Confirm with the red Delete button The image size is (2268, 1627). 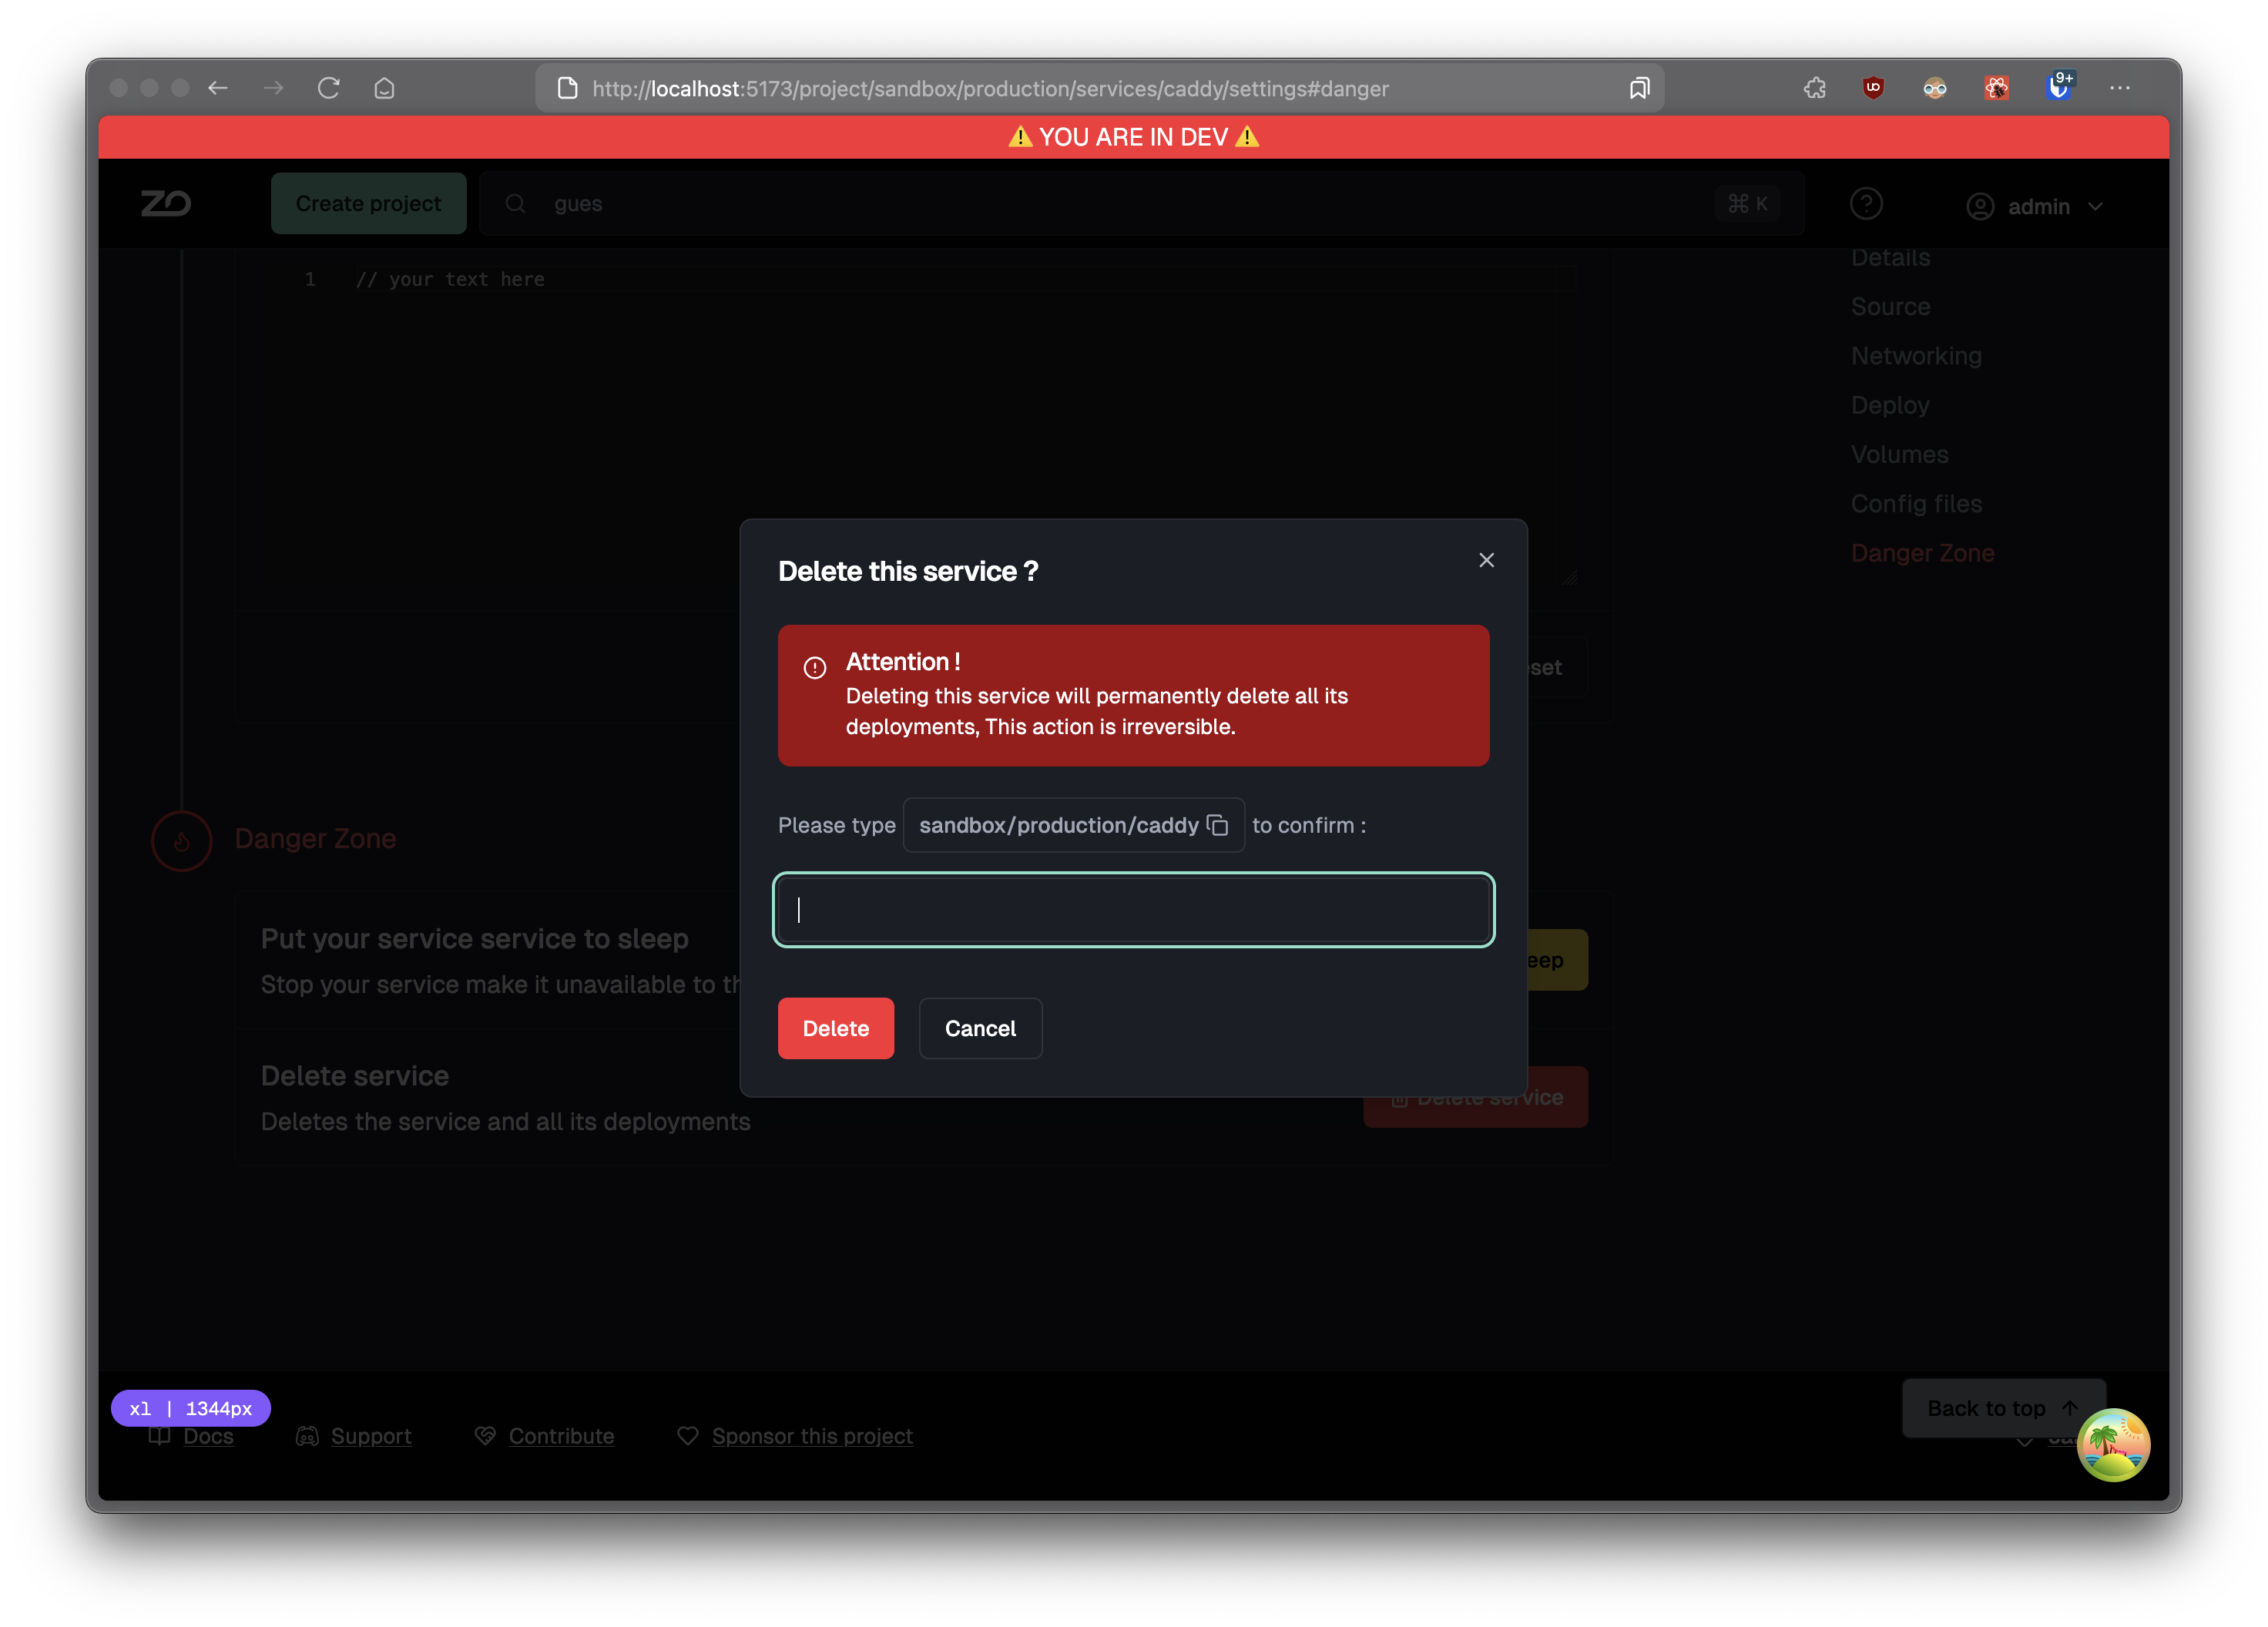point(835,1028)
